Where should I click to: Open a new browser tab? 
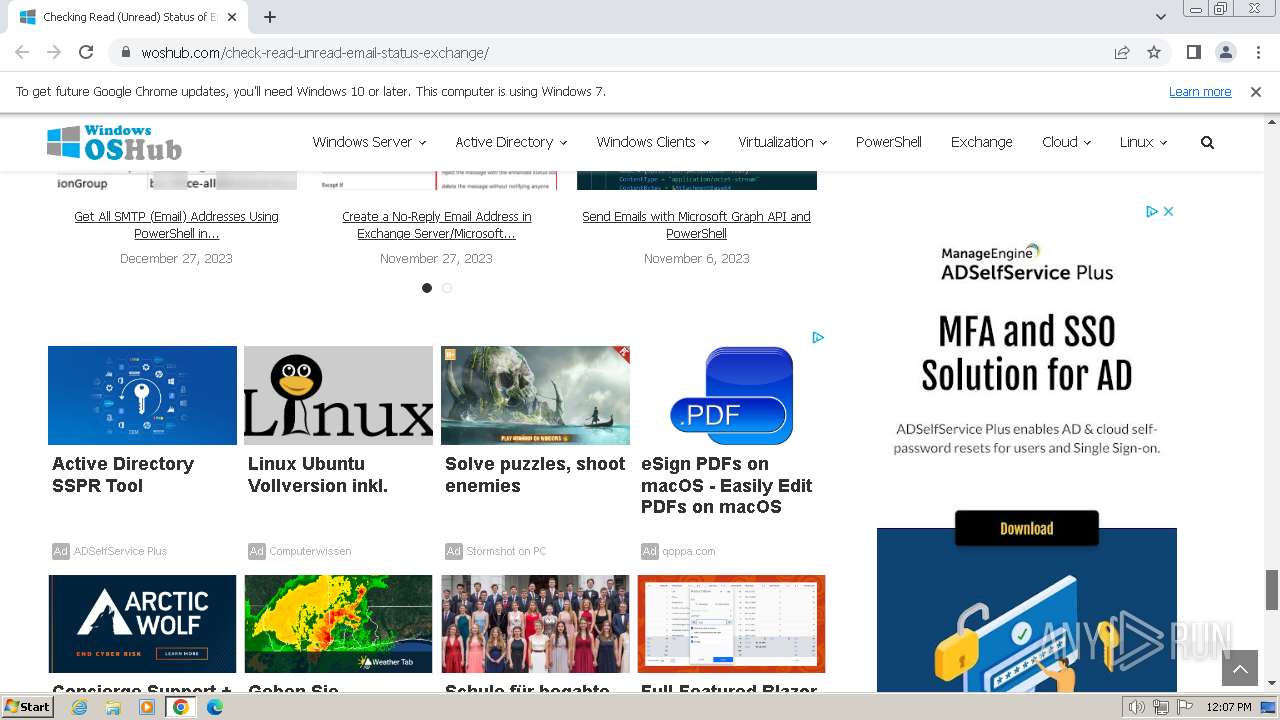pyautogui.click(x=270, y=17)
